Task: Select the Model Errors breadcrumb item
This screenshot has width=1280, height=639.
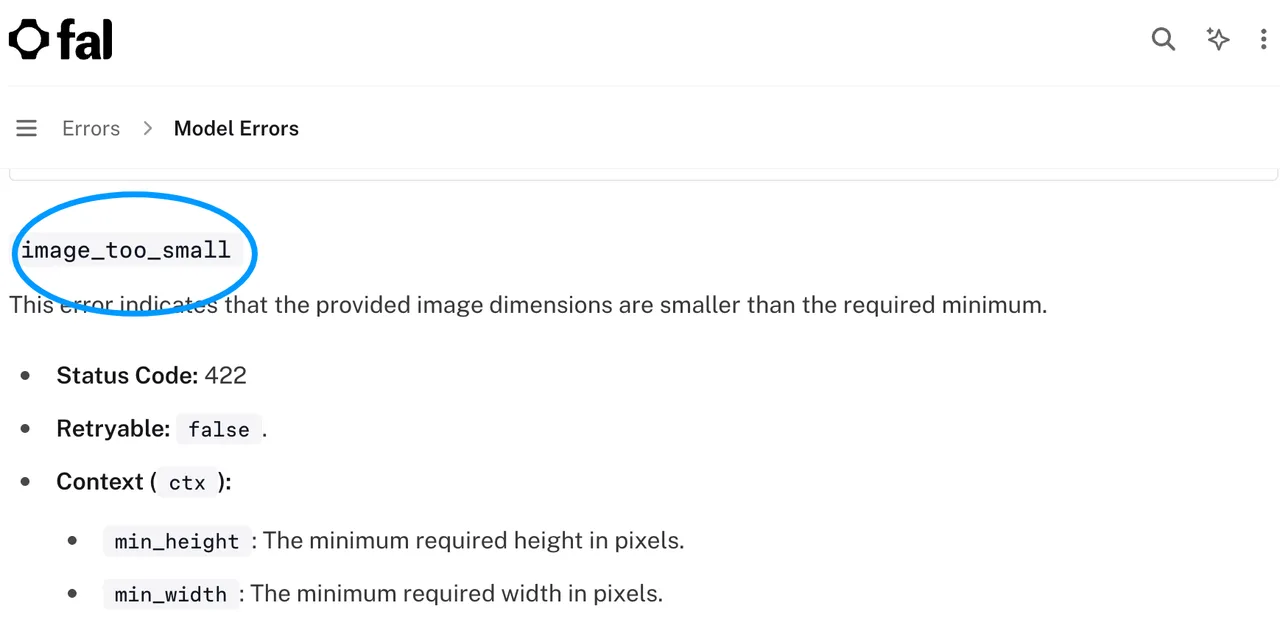Action: click(x=236, y=128)
